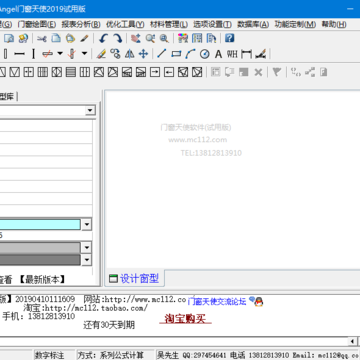
Task: Select the four-arrow move tool
Action: [x=143, y=54]
